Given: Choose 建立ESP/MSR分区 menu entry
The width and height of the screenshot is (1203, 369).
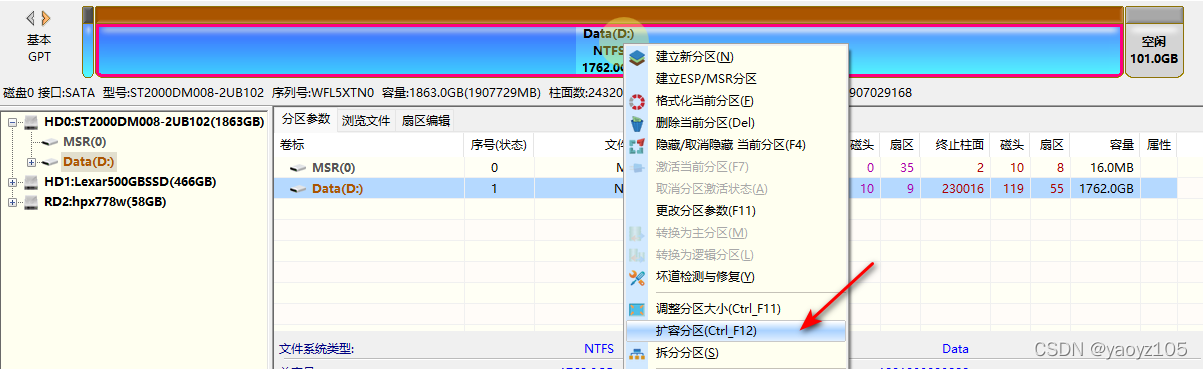Looking at the screenshot, I should point(735,79).
